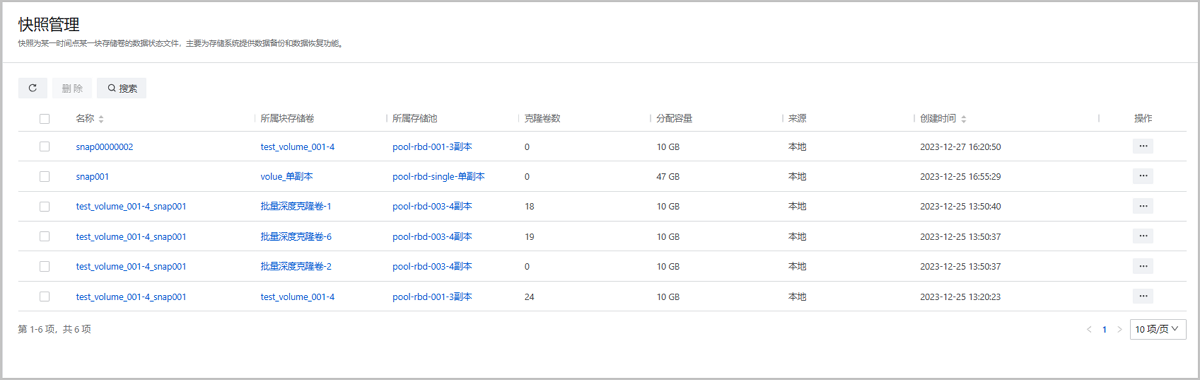Open volume link 批量深度克隆卷-1

pos(295,207)
